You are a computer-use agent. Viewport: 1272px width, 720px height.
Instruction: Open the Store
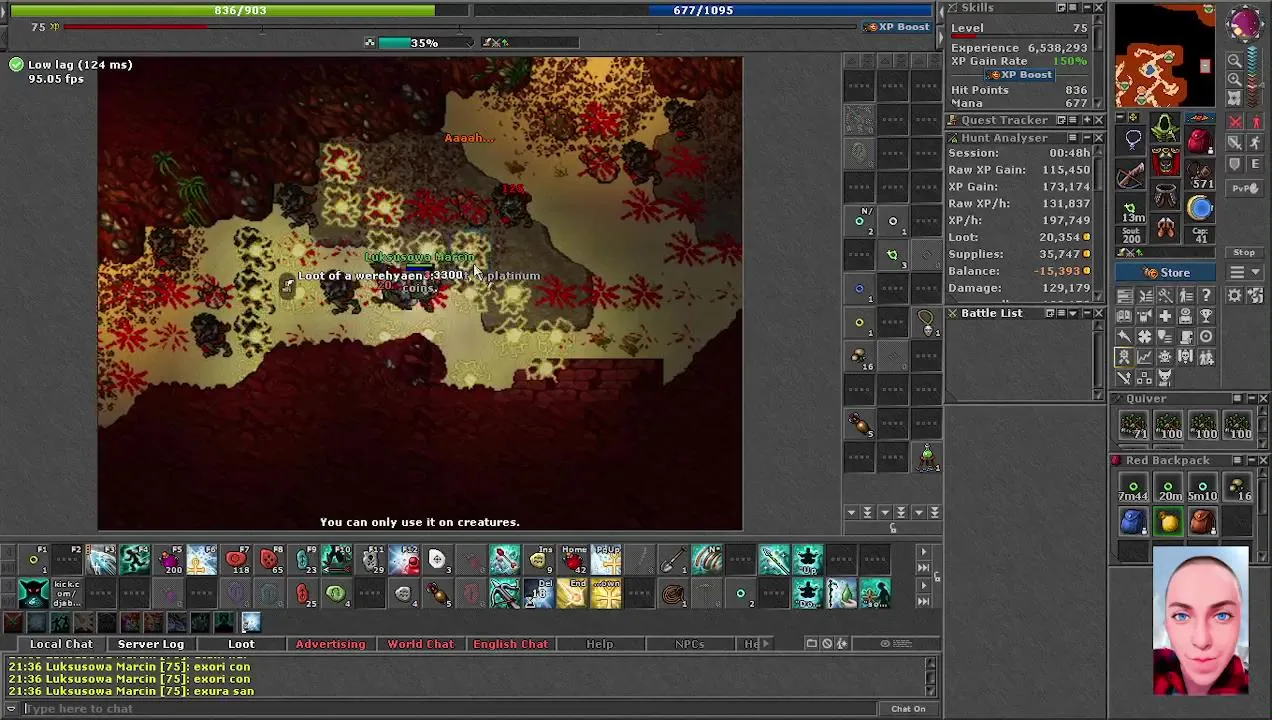pyautogui.click(x=1165, y=272)
